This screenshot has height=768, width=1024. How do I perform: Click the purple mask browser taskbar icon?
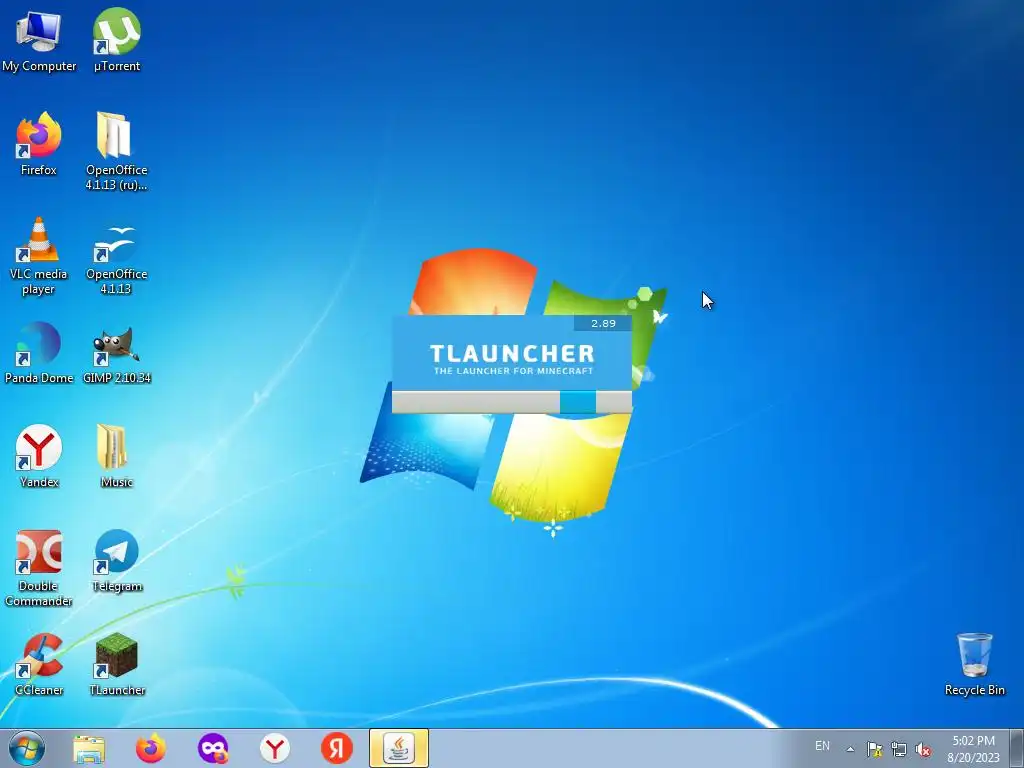pyautogui.click(x=213, y=748)
